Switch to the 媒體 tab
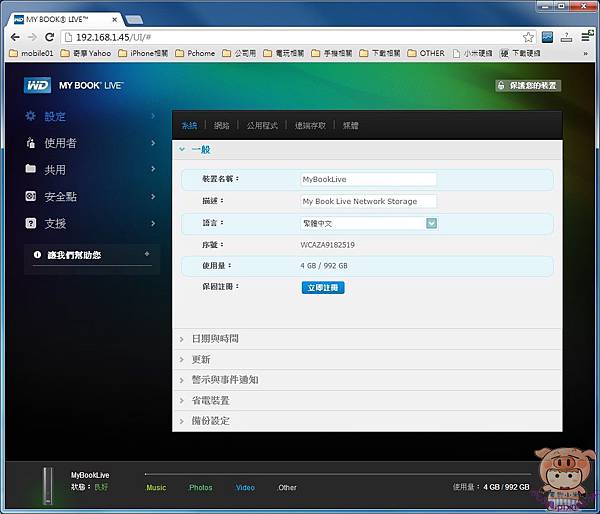 [x=351, y=126]
